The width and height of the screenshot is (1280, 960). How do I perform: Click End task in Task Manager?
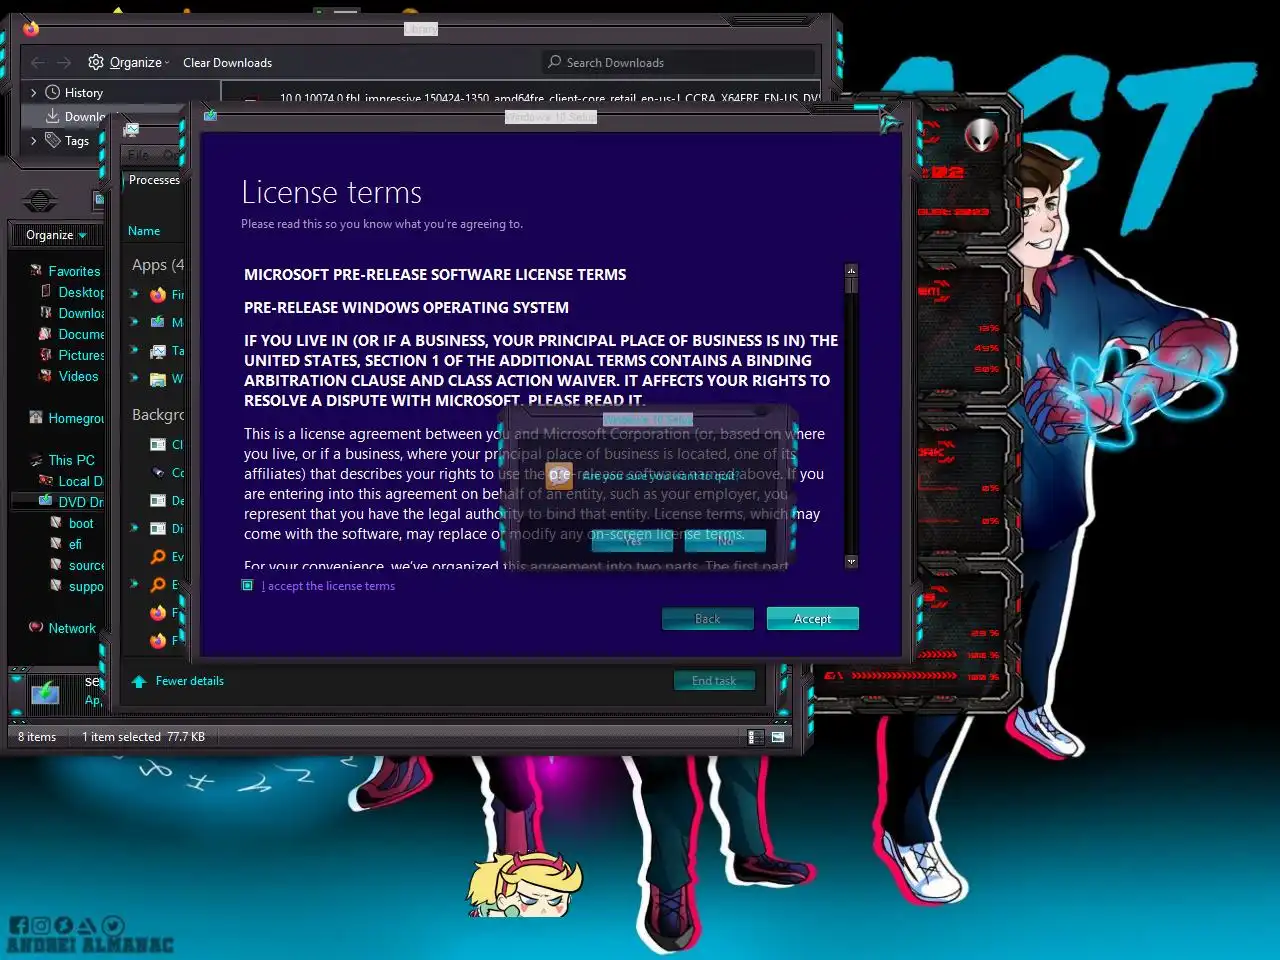[x=714, y=681]
